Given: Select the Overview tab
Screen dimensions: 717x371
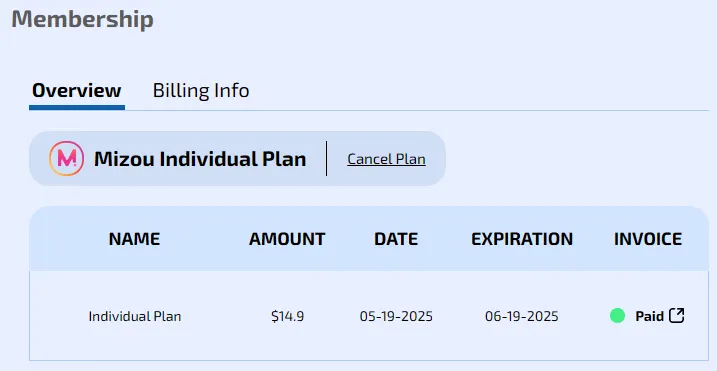Looking at the screenshot, I should (x=76, y=91).
